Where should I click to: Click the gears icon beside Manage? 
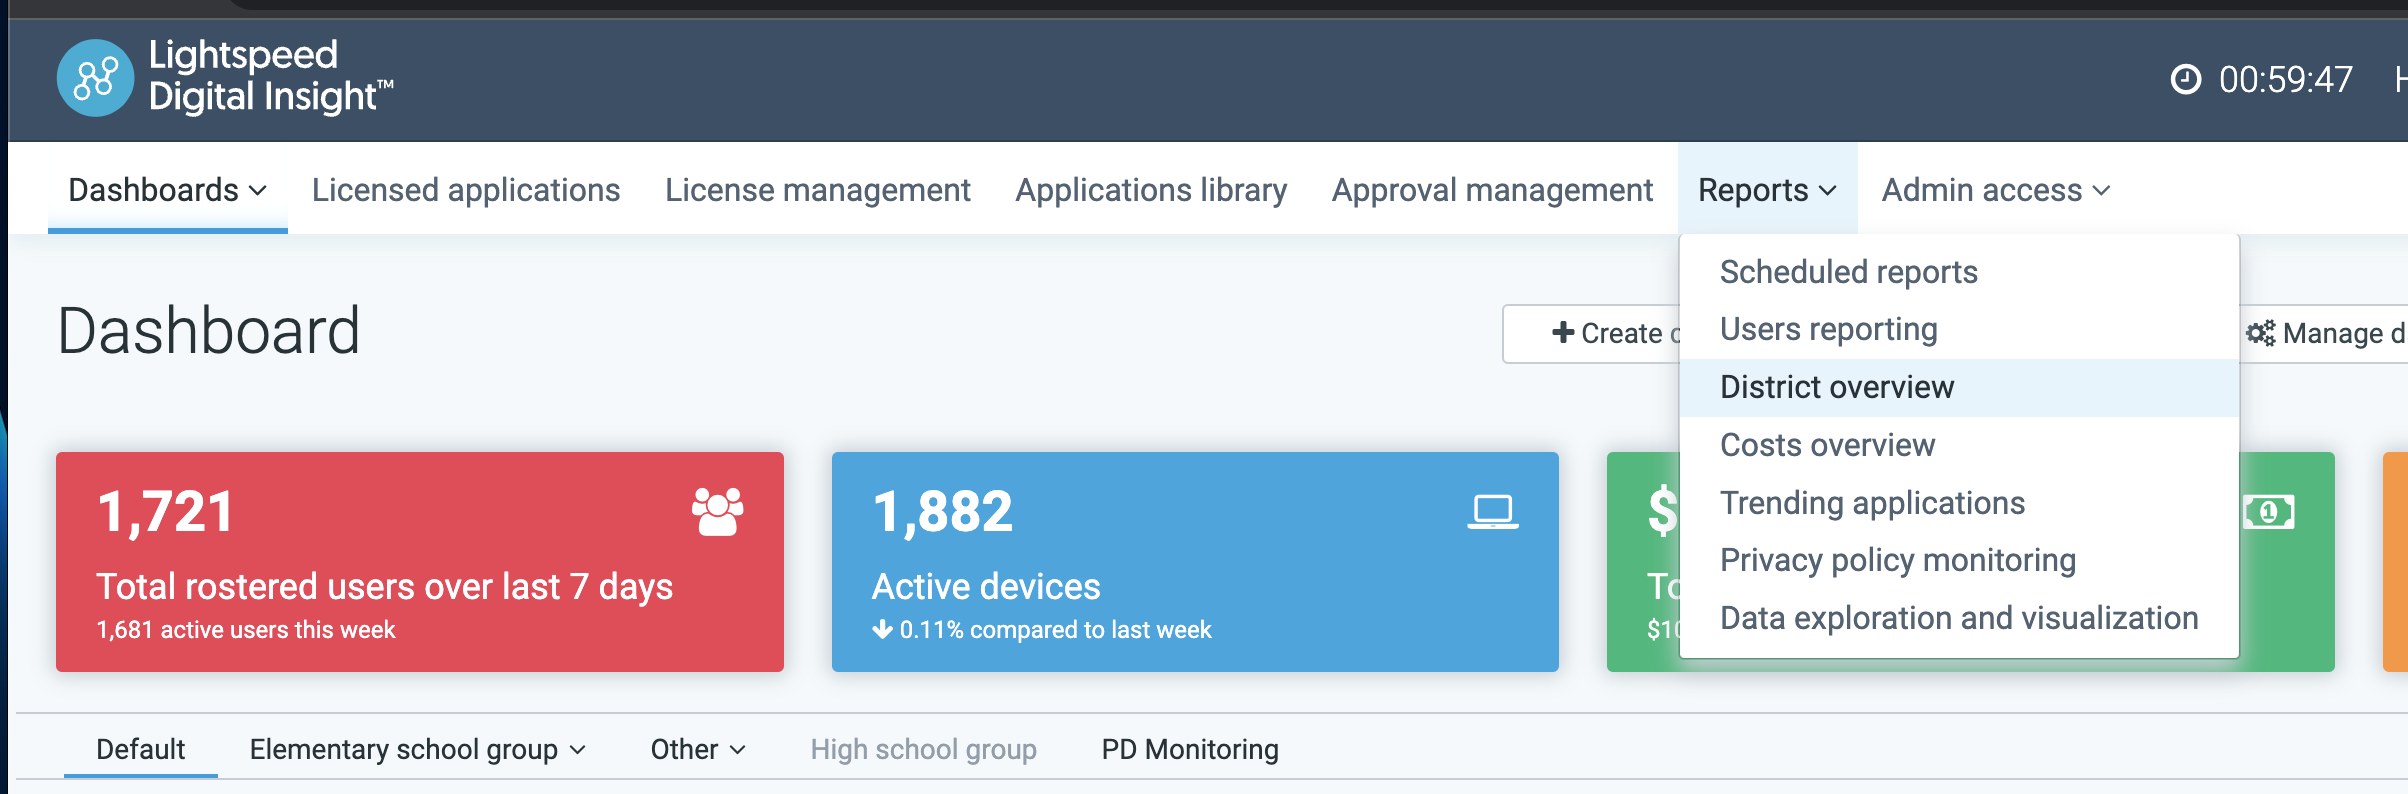pyautogui.click(x=2260, y=333)
